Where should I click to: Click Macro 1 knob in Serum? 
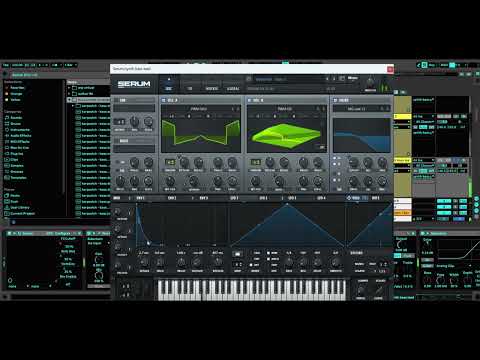point(118,212)
